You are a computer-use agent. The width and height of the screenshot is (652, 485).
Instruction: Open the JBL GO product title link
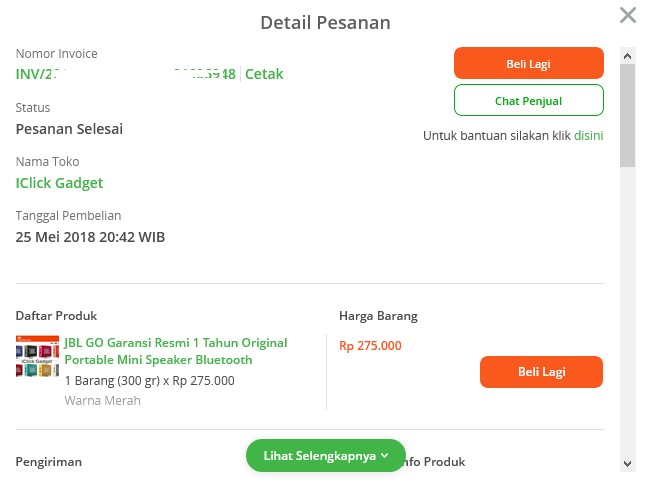coord(176,351)
